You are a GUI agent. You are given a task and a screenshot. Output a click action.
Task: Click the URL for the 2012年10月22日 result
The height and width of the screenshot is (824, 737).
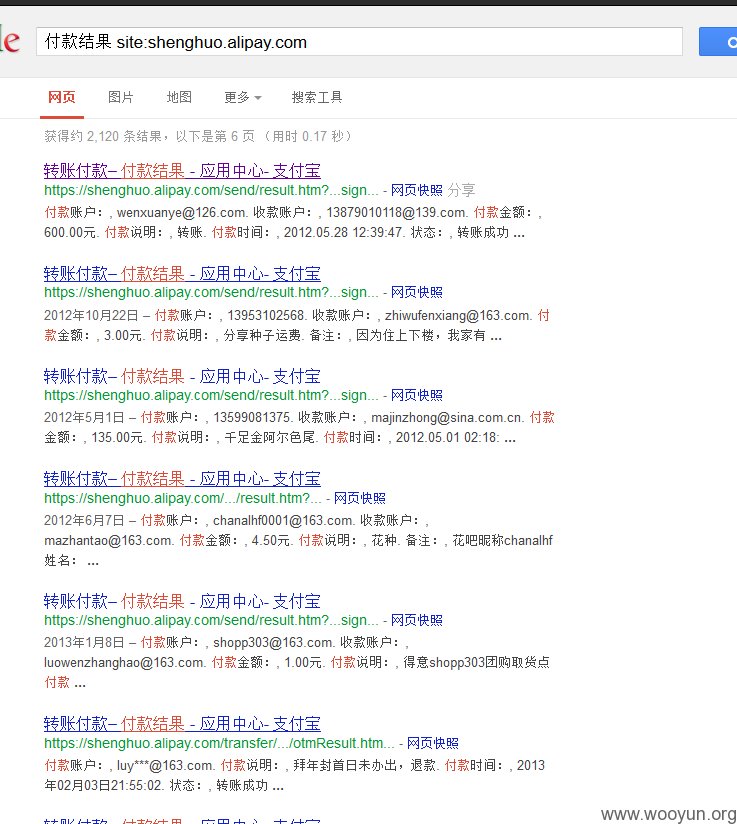(211, 292)
